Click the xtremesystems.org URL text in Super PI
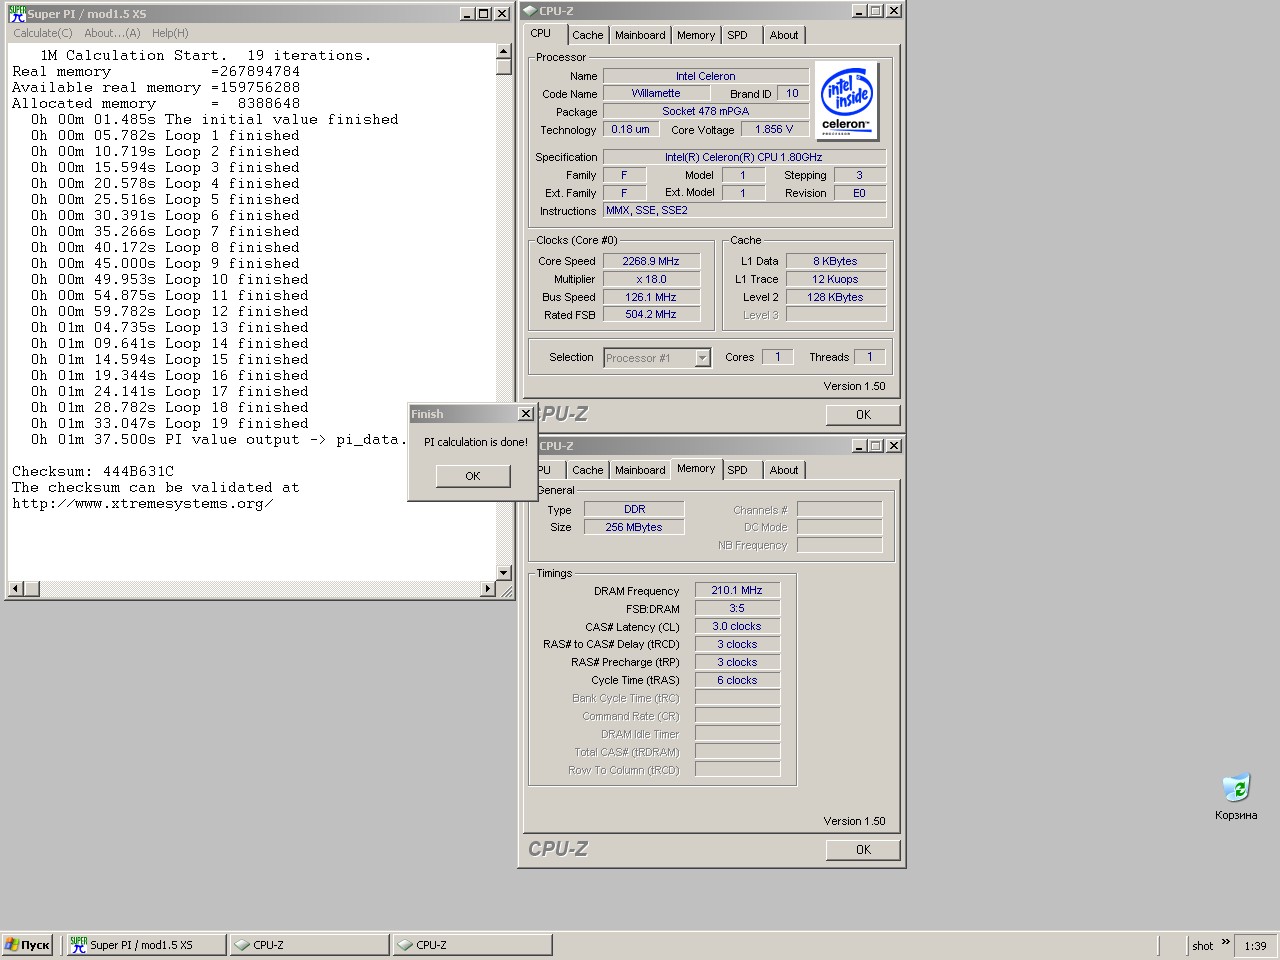Viewport: 1280px width, 960px height. 142,503
